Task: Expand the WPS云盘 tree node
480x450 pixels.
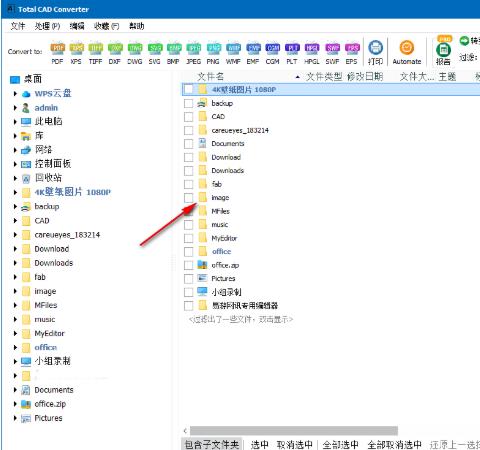Action: click(15, 94)
